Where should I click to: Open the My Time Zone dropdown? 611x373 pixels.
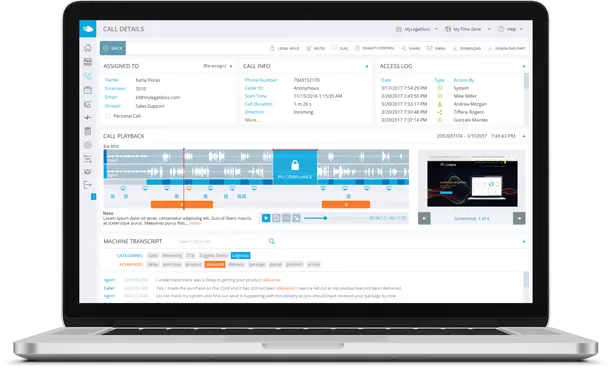coord(468,29)
